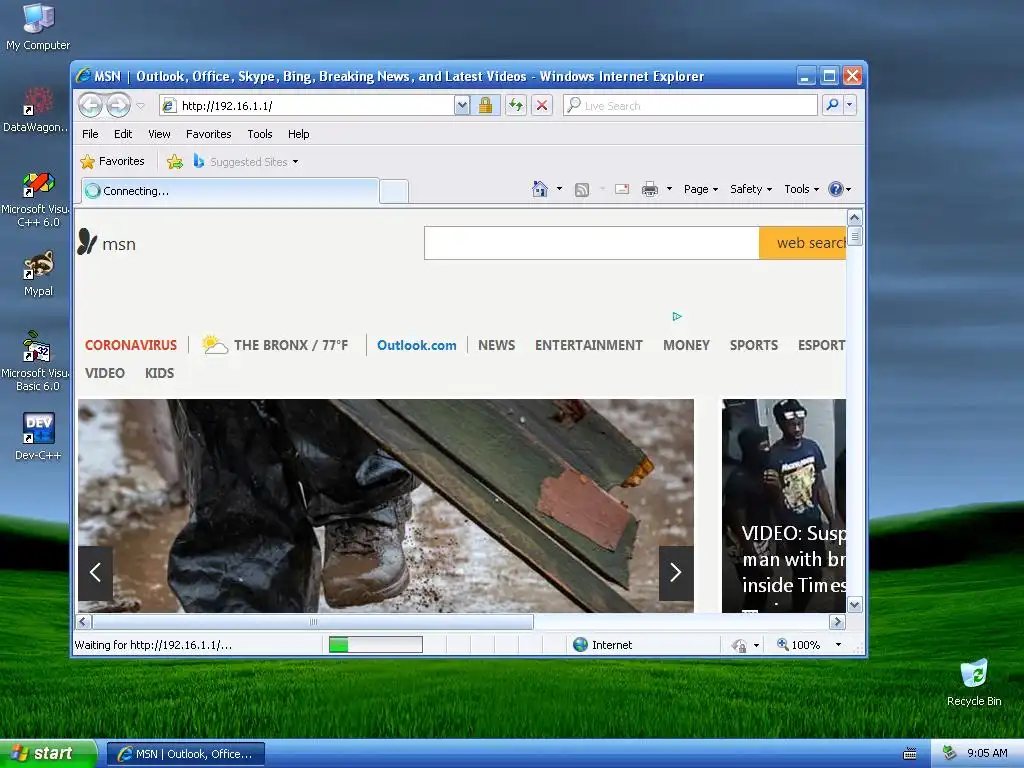
Task: Click the Print icon
Action: 650,189
